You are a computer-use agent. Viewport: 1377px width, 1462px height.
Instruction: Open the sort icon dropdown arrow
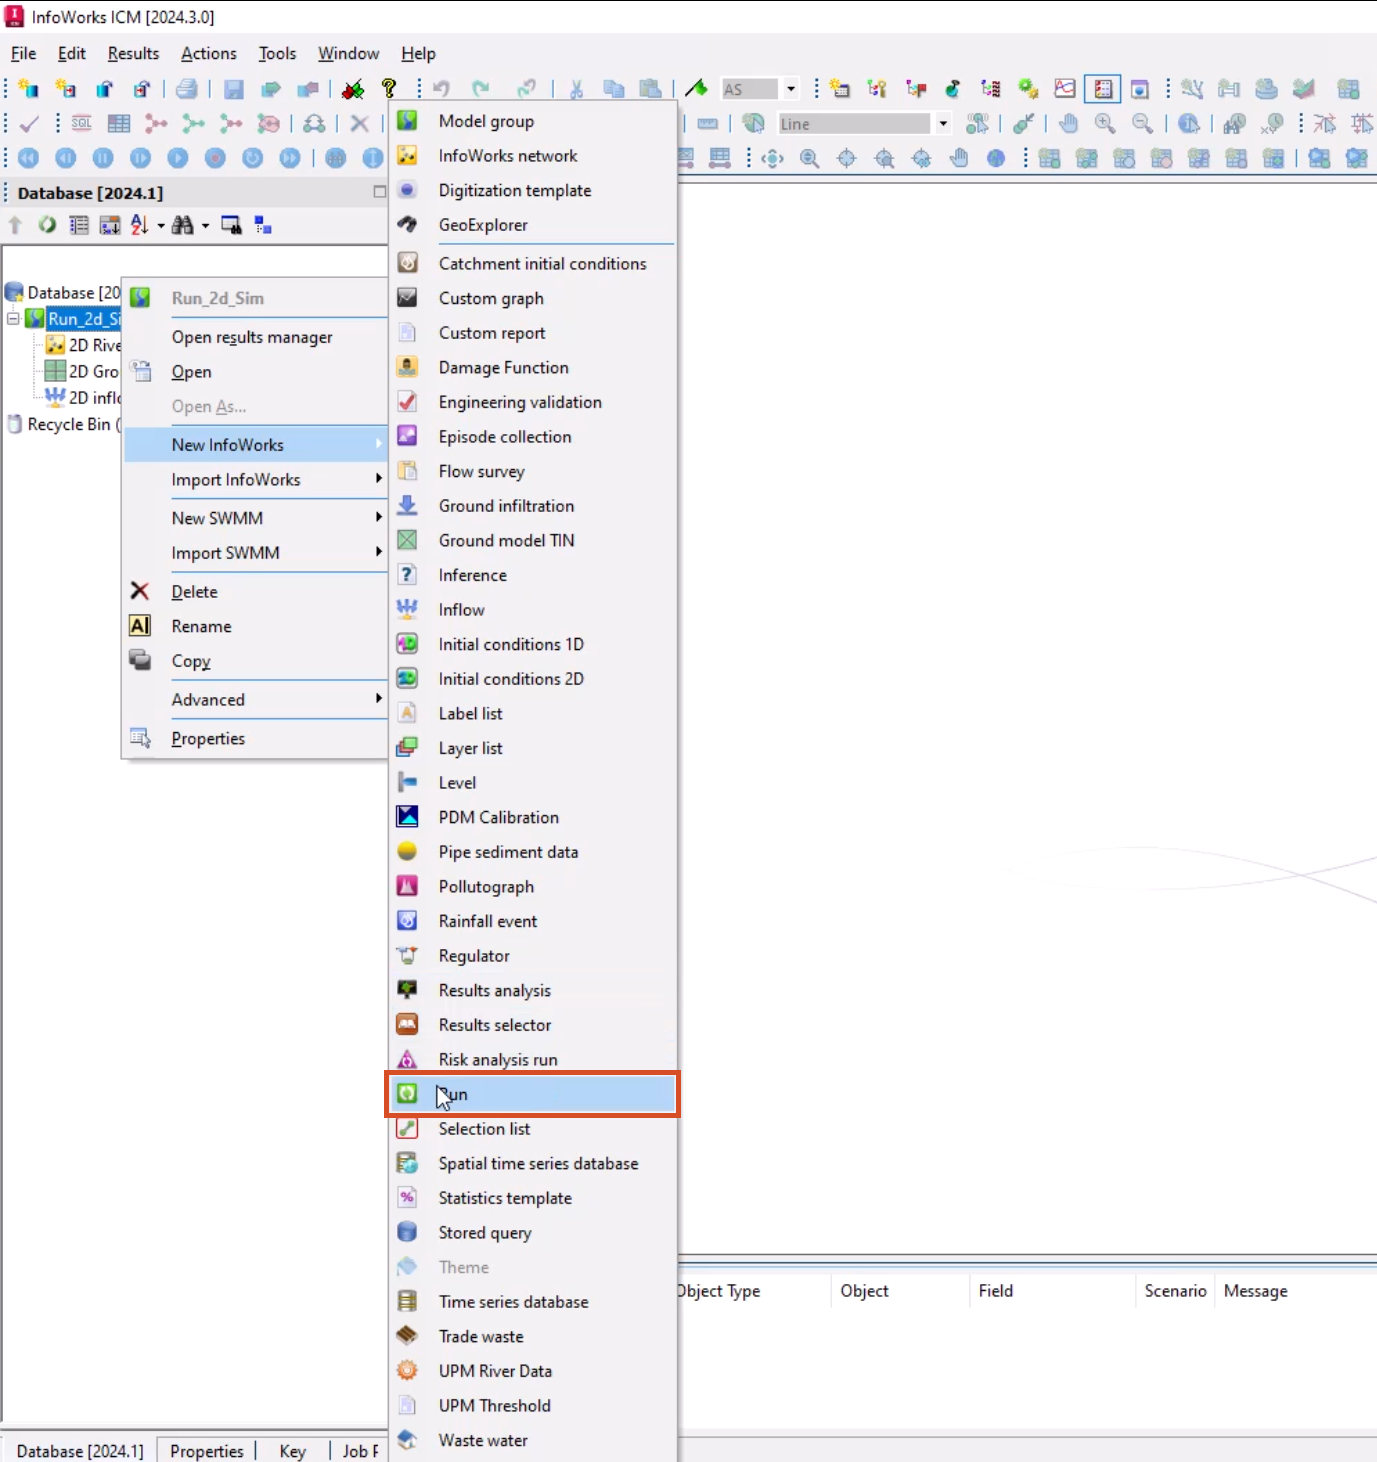(x=160, y=226)
